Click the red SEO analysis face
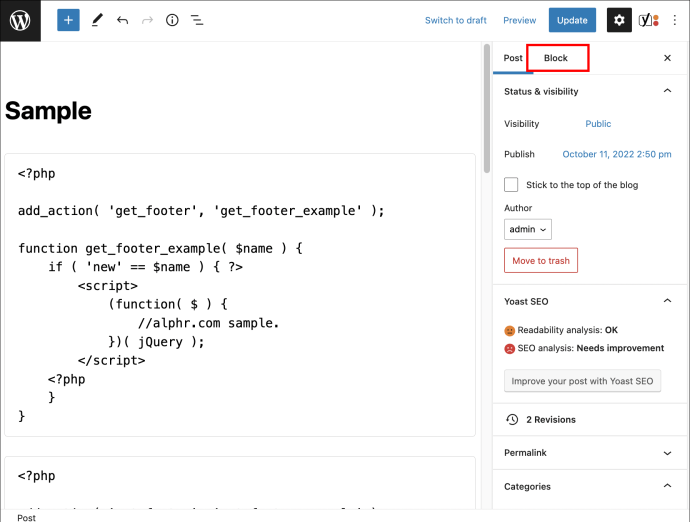The image size is (690, 522). pos(510,349)
